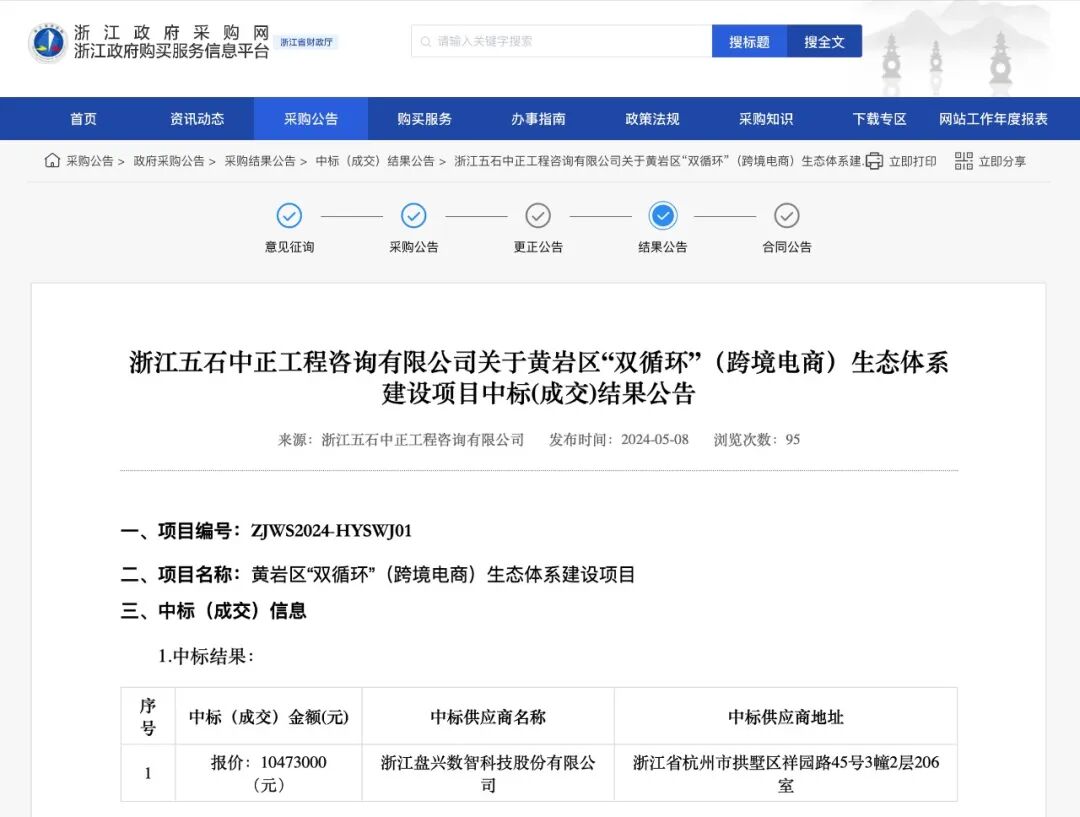Click the 中标供应商名称 table header

tap(488, 717)
